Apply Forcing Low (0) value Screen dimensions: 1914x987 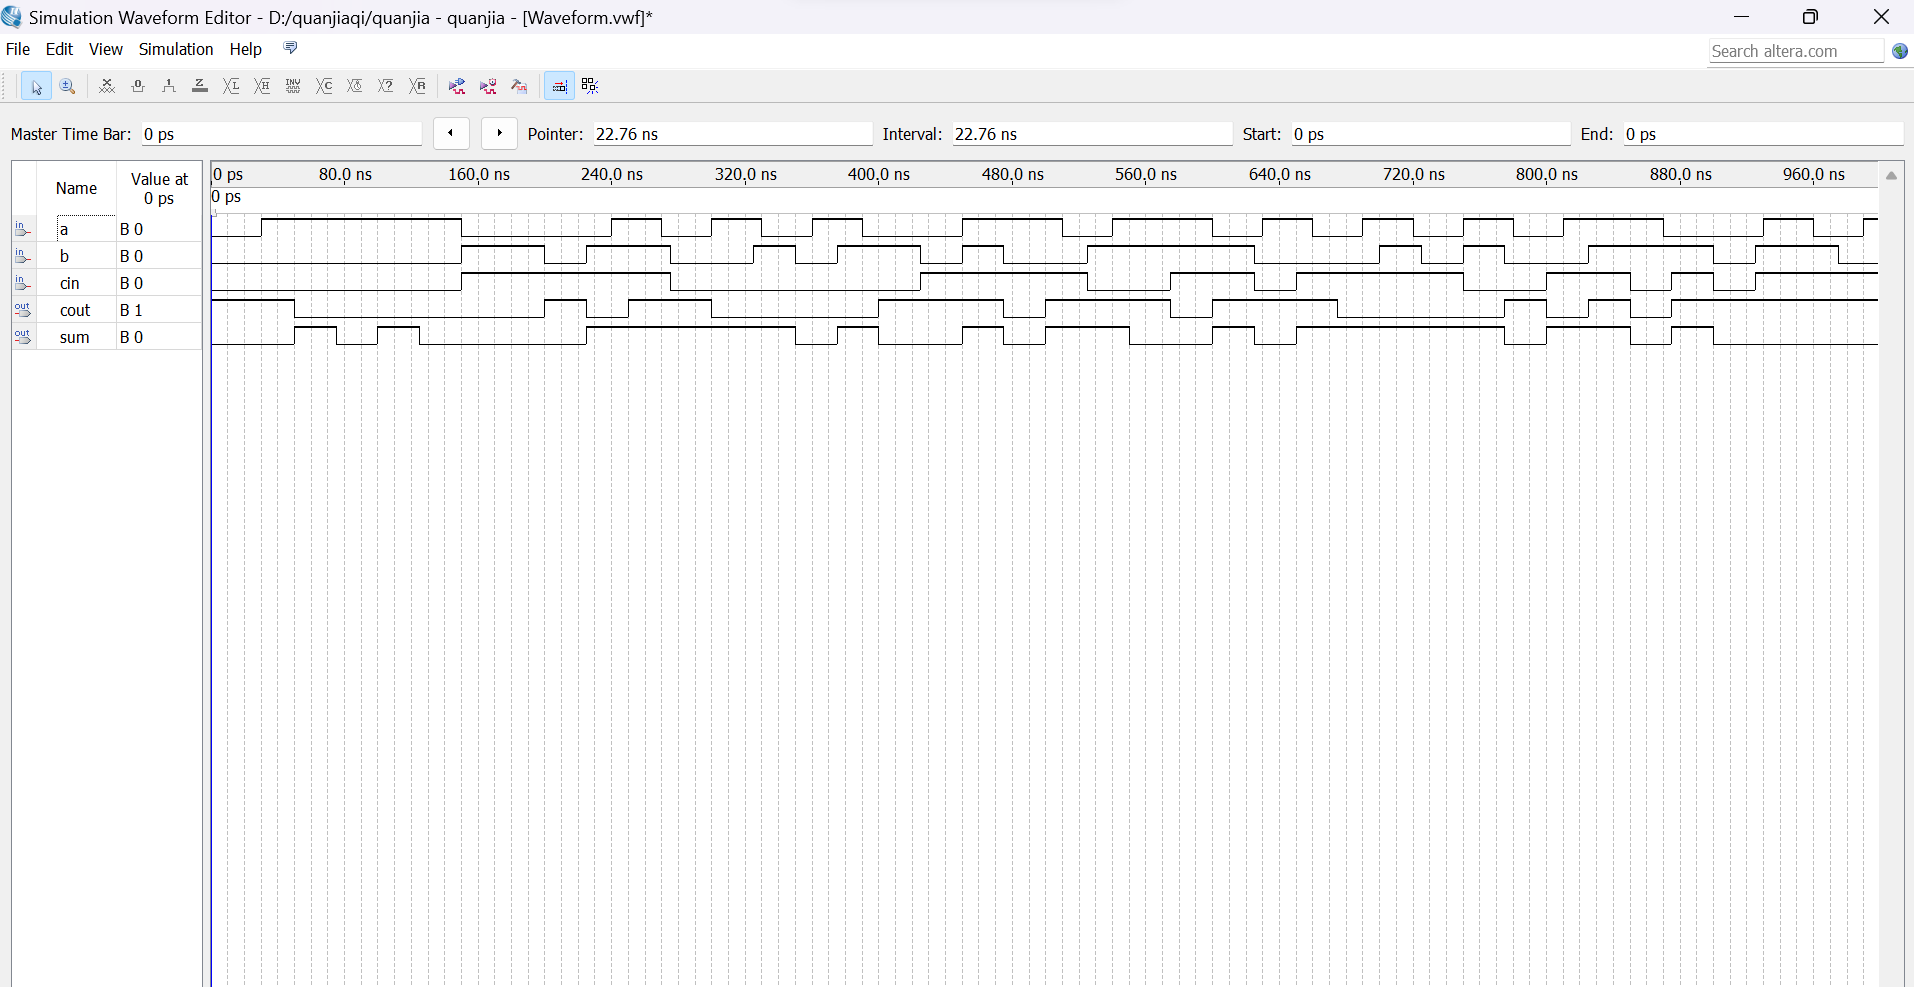click(x=138, y=86)
